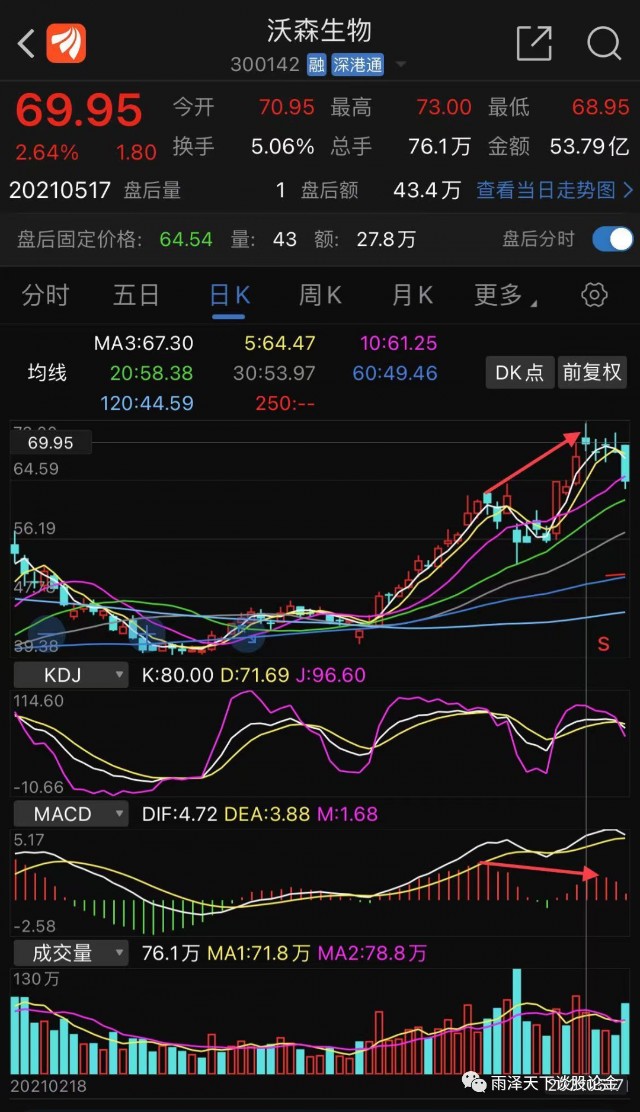Click after-hours amount 43.4万
Screen dimensions: 640x1112
427,190
